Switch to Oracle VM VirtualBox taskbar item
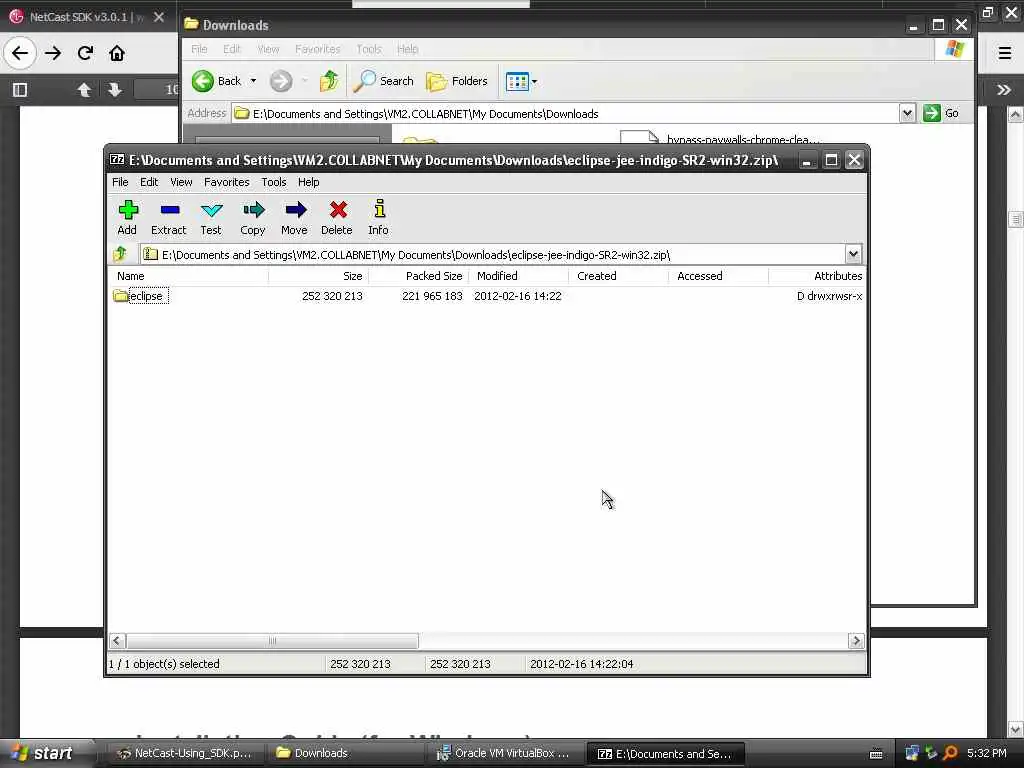1024x768 pixels. tap(504, 754)
